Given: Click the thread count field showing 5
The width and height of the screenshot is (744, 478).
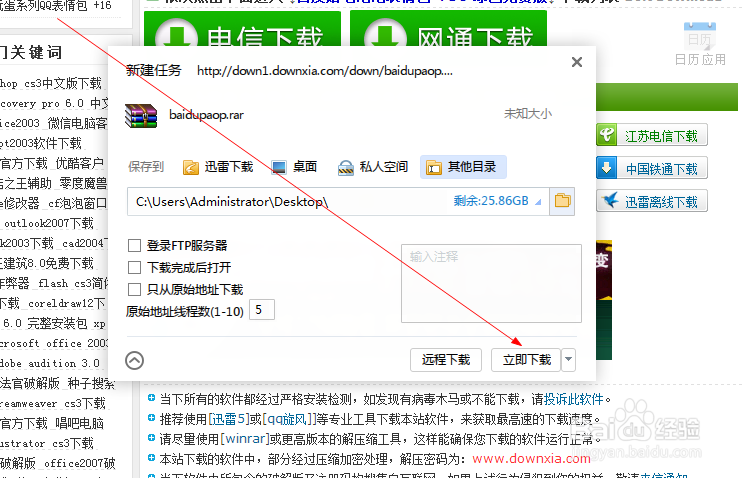Looking at the screenshot, I should (x=262, y=310).
